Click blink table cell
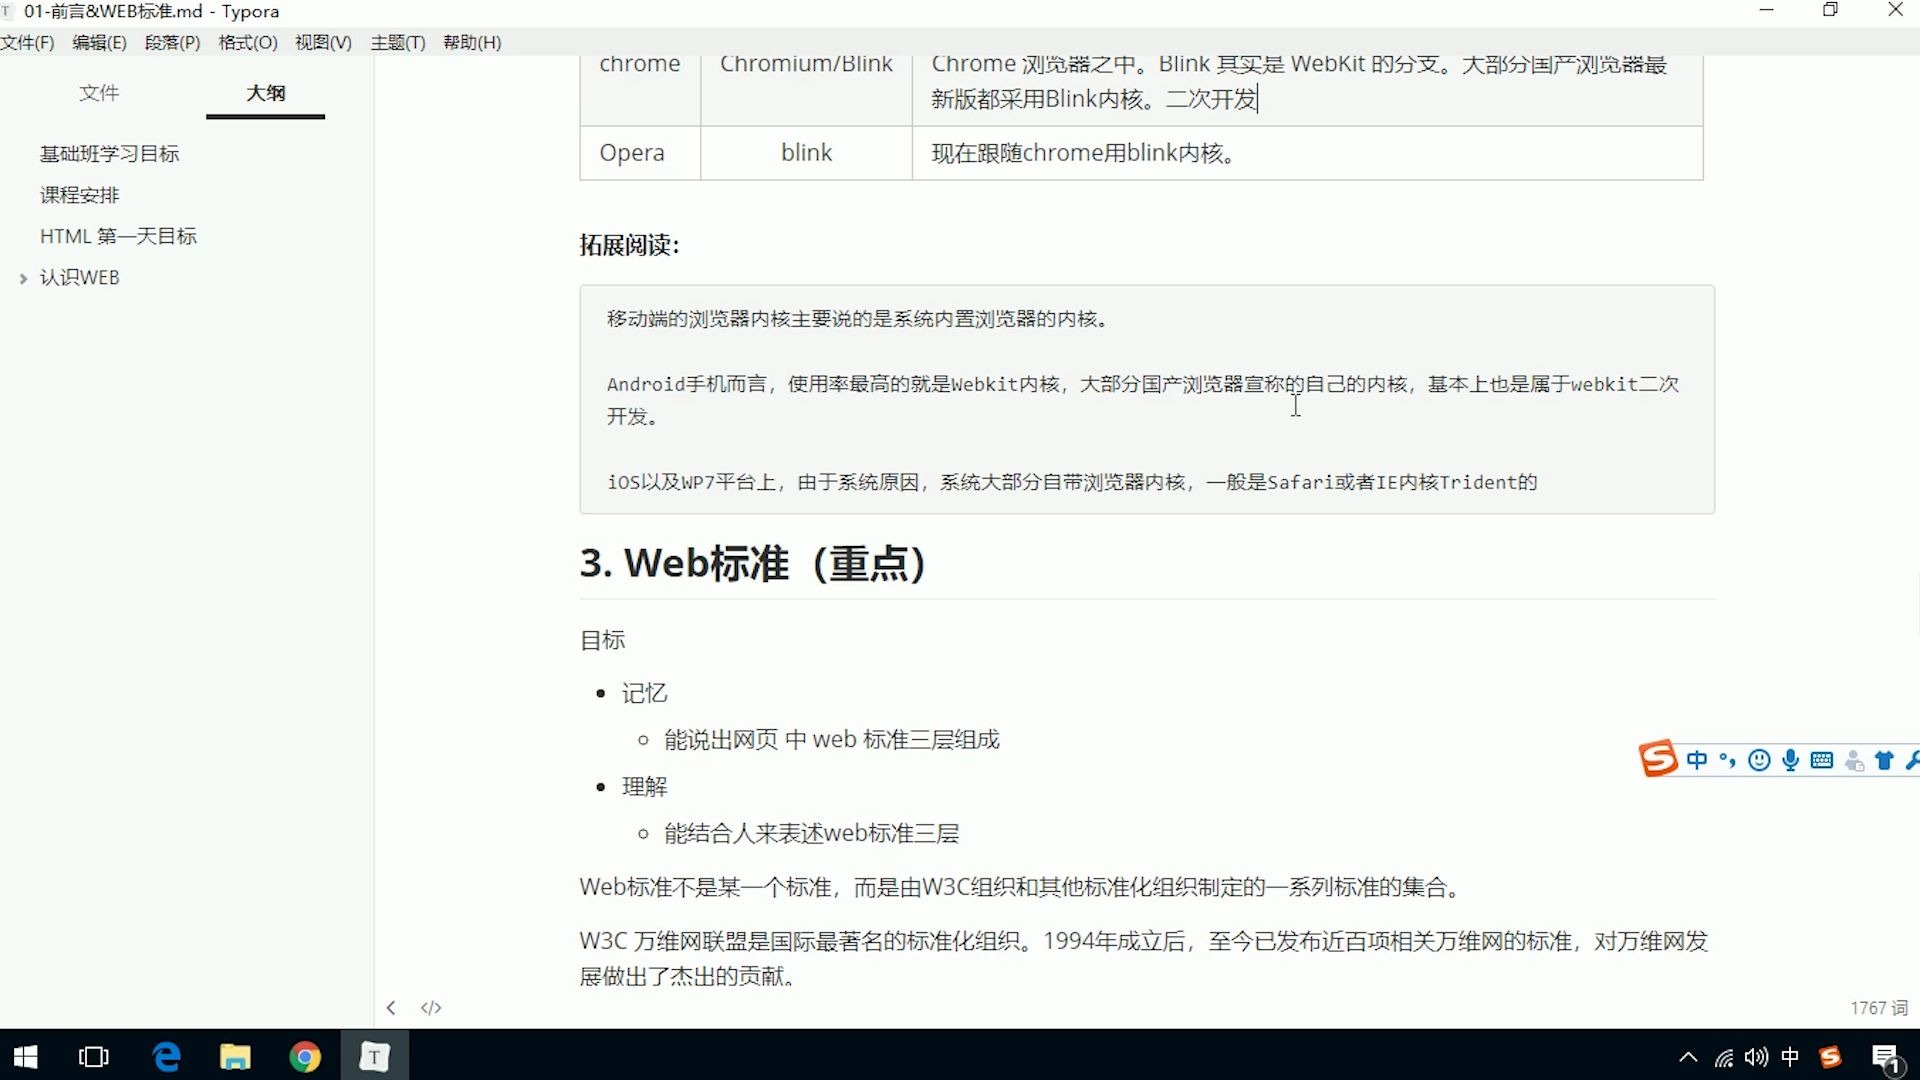The width and height of the screenshot is (1920, 1080). pos(806,153)
